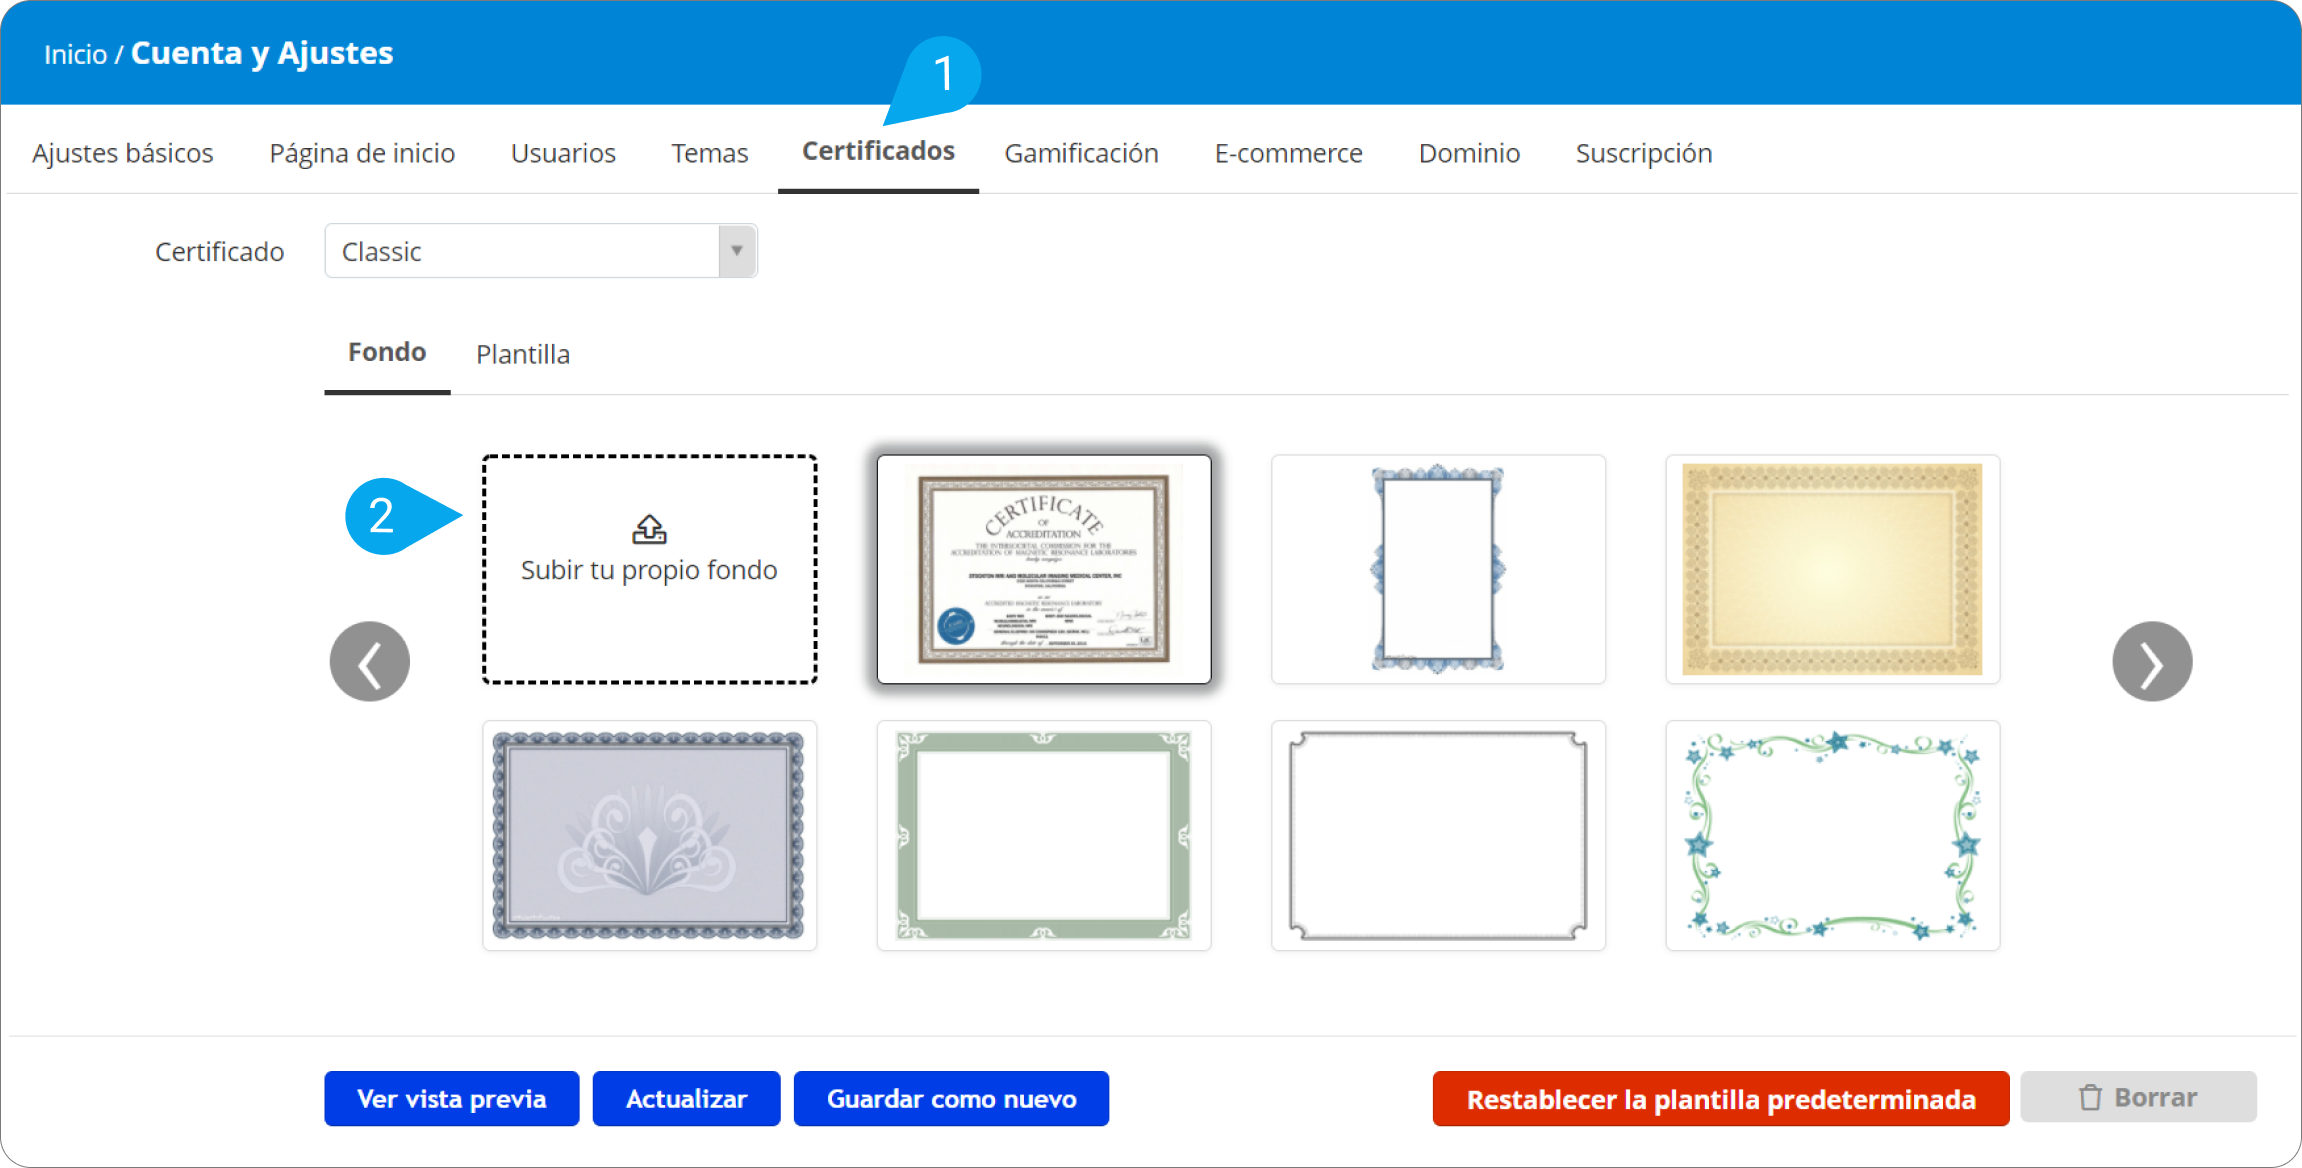Click the Borrar button

(2138, 1097)
